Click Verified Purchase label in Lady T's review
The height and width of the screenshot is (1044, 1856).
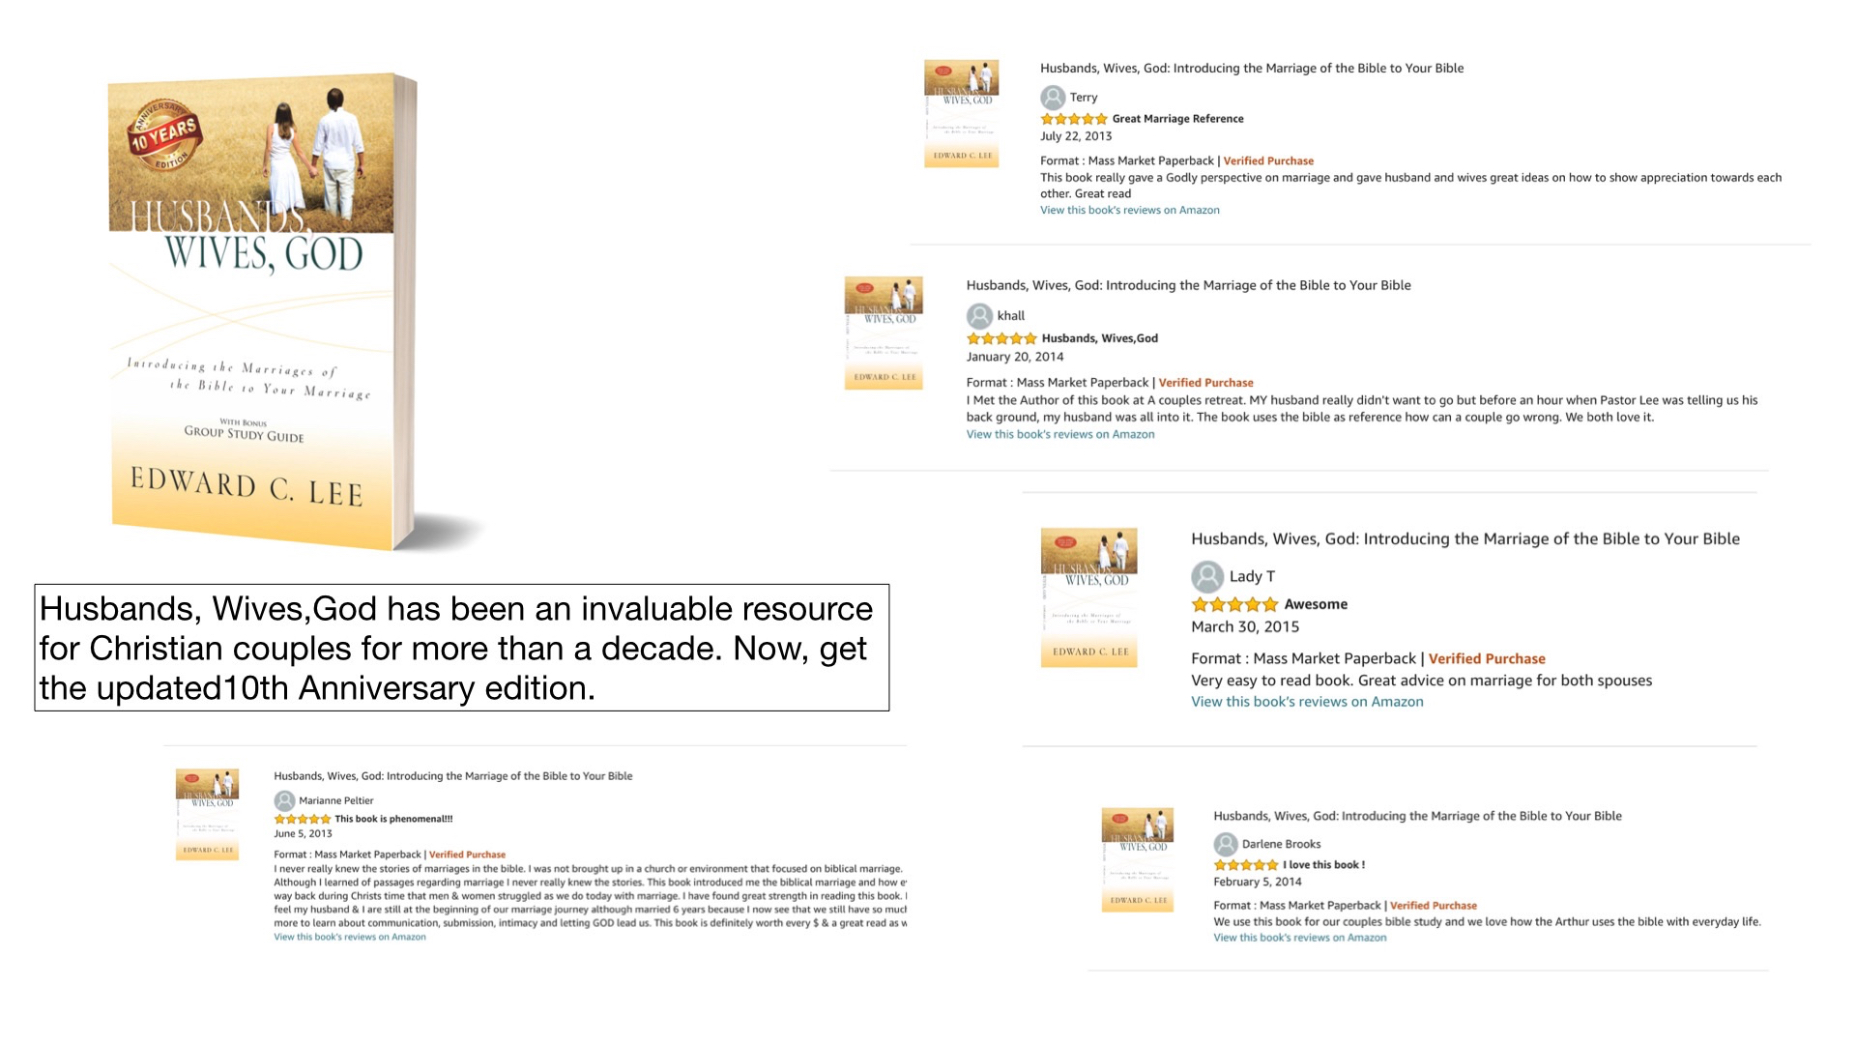click(x=1486, y=659)
